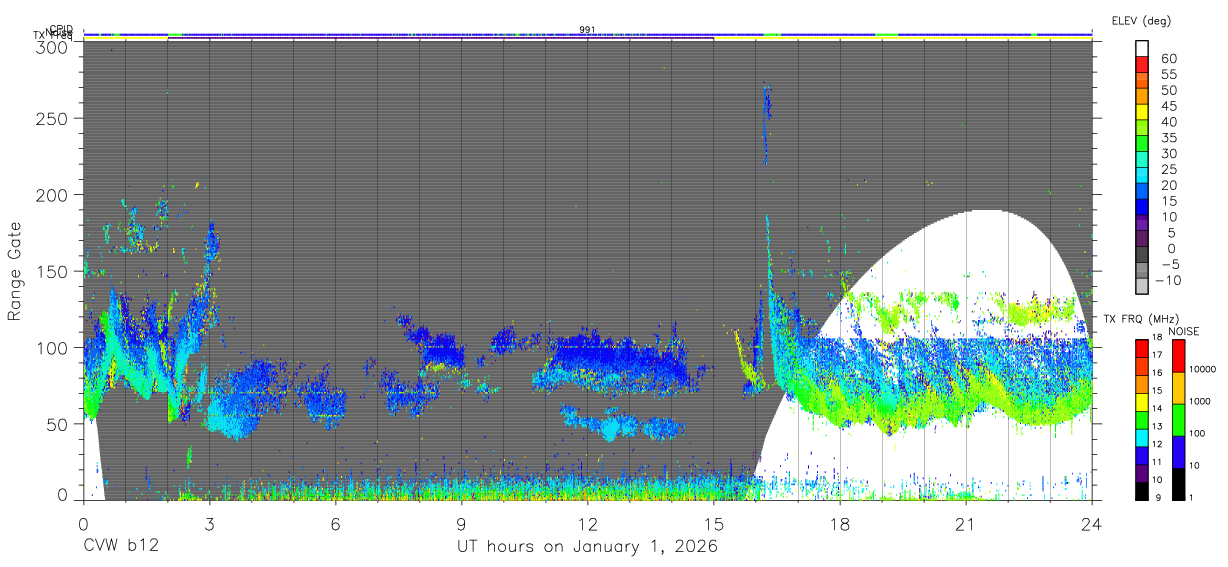1228x567 pixels.
Task: Click the "12" hour tick on time axis
Action: pyautogui.click(x=587, y=523)
